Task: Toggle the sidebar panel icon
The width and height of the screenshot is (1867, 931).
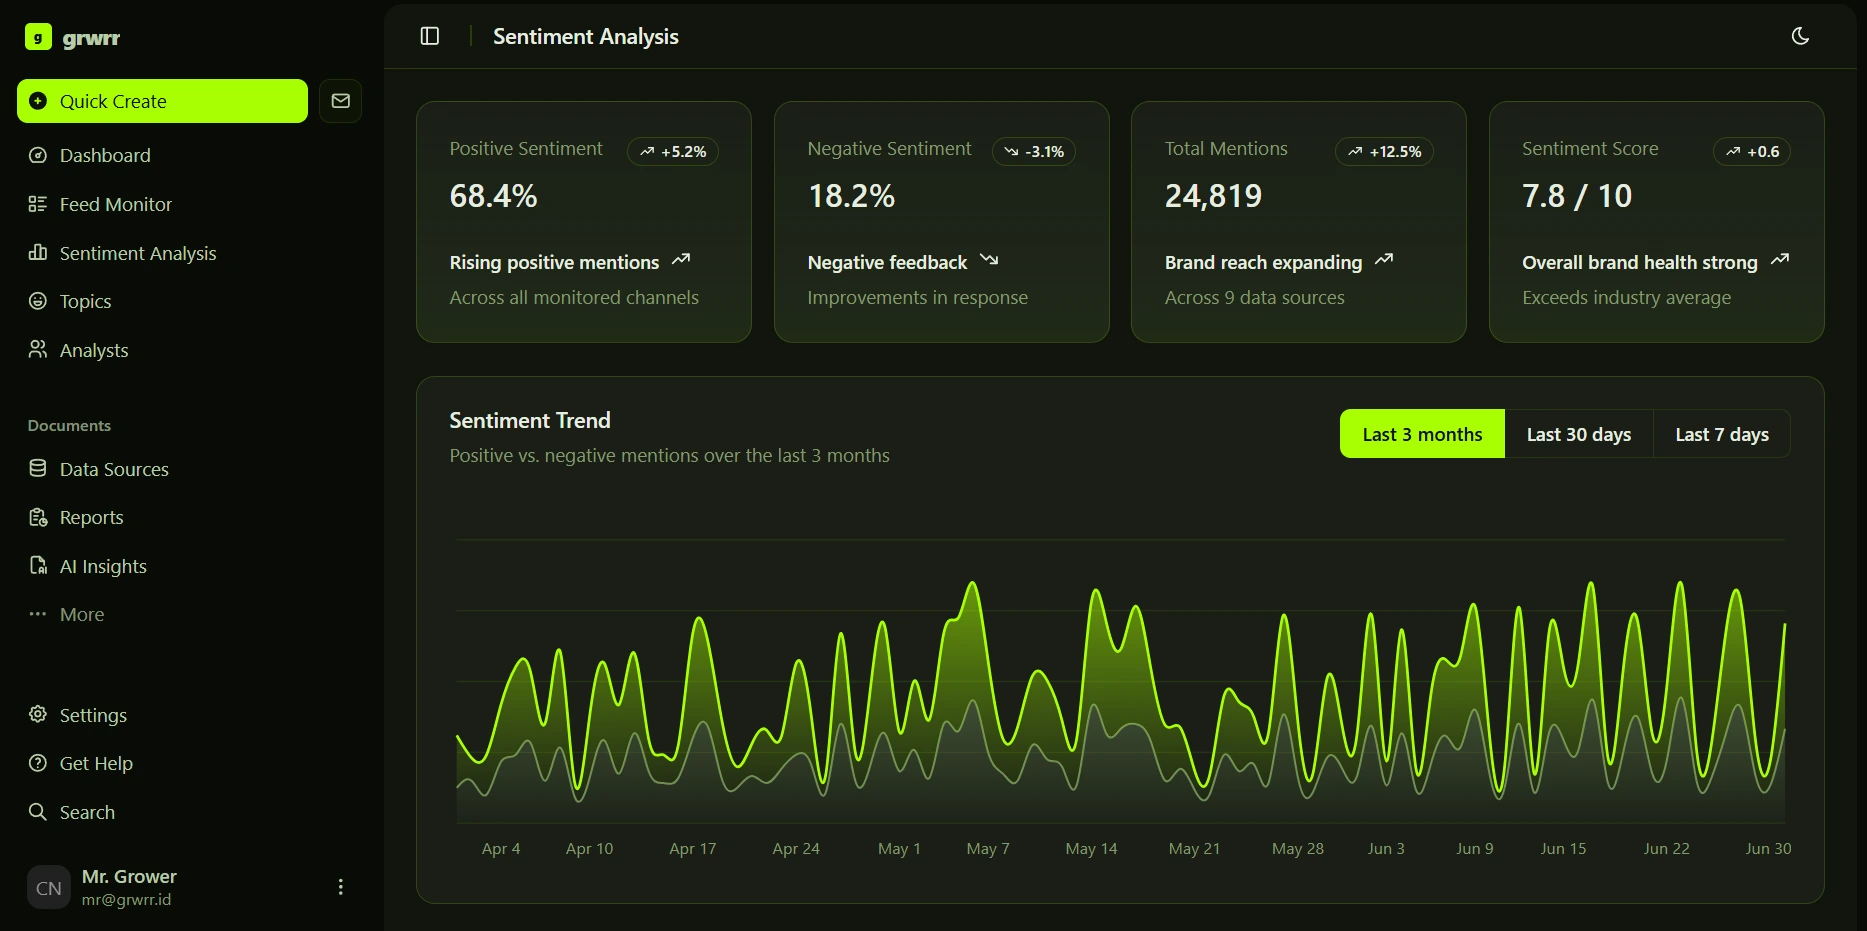Action: [x=430, y=36]
